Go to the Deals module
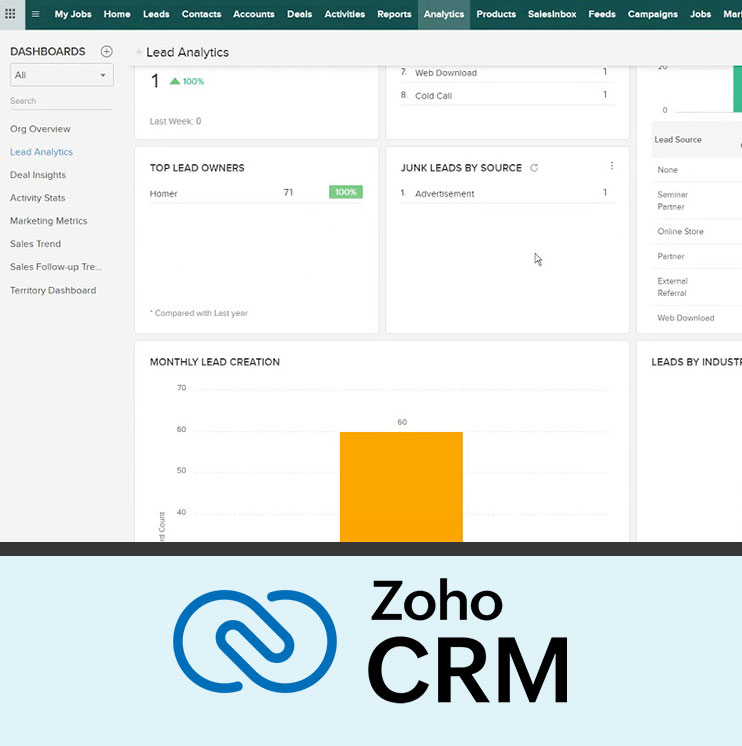This screenshot has height=746, width=742. tap(299, 14)
